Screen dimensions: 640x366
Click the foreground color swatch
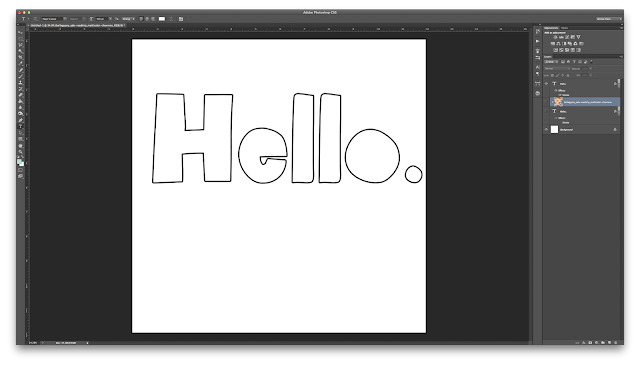point(19,162)
